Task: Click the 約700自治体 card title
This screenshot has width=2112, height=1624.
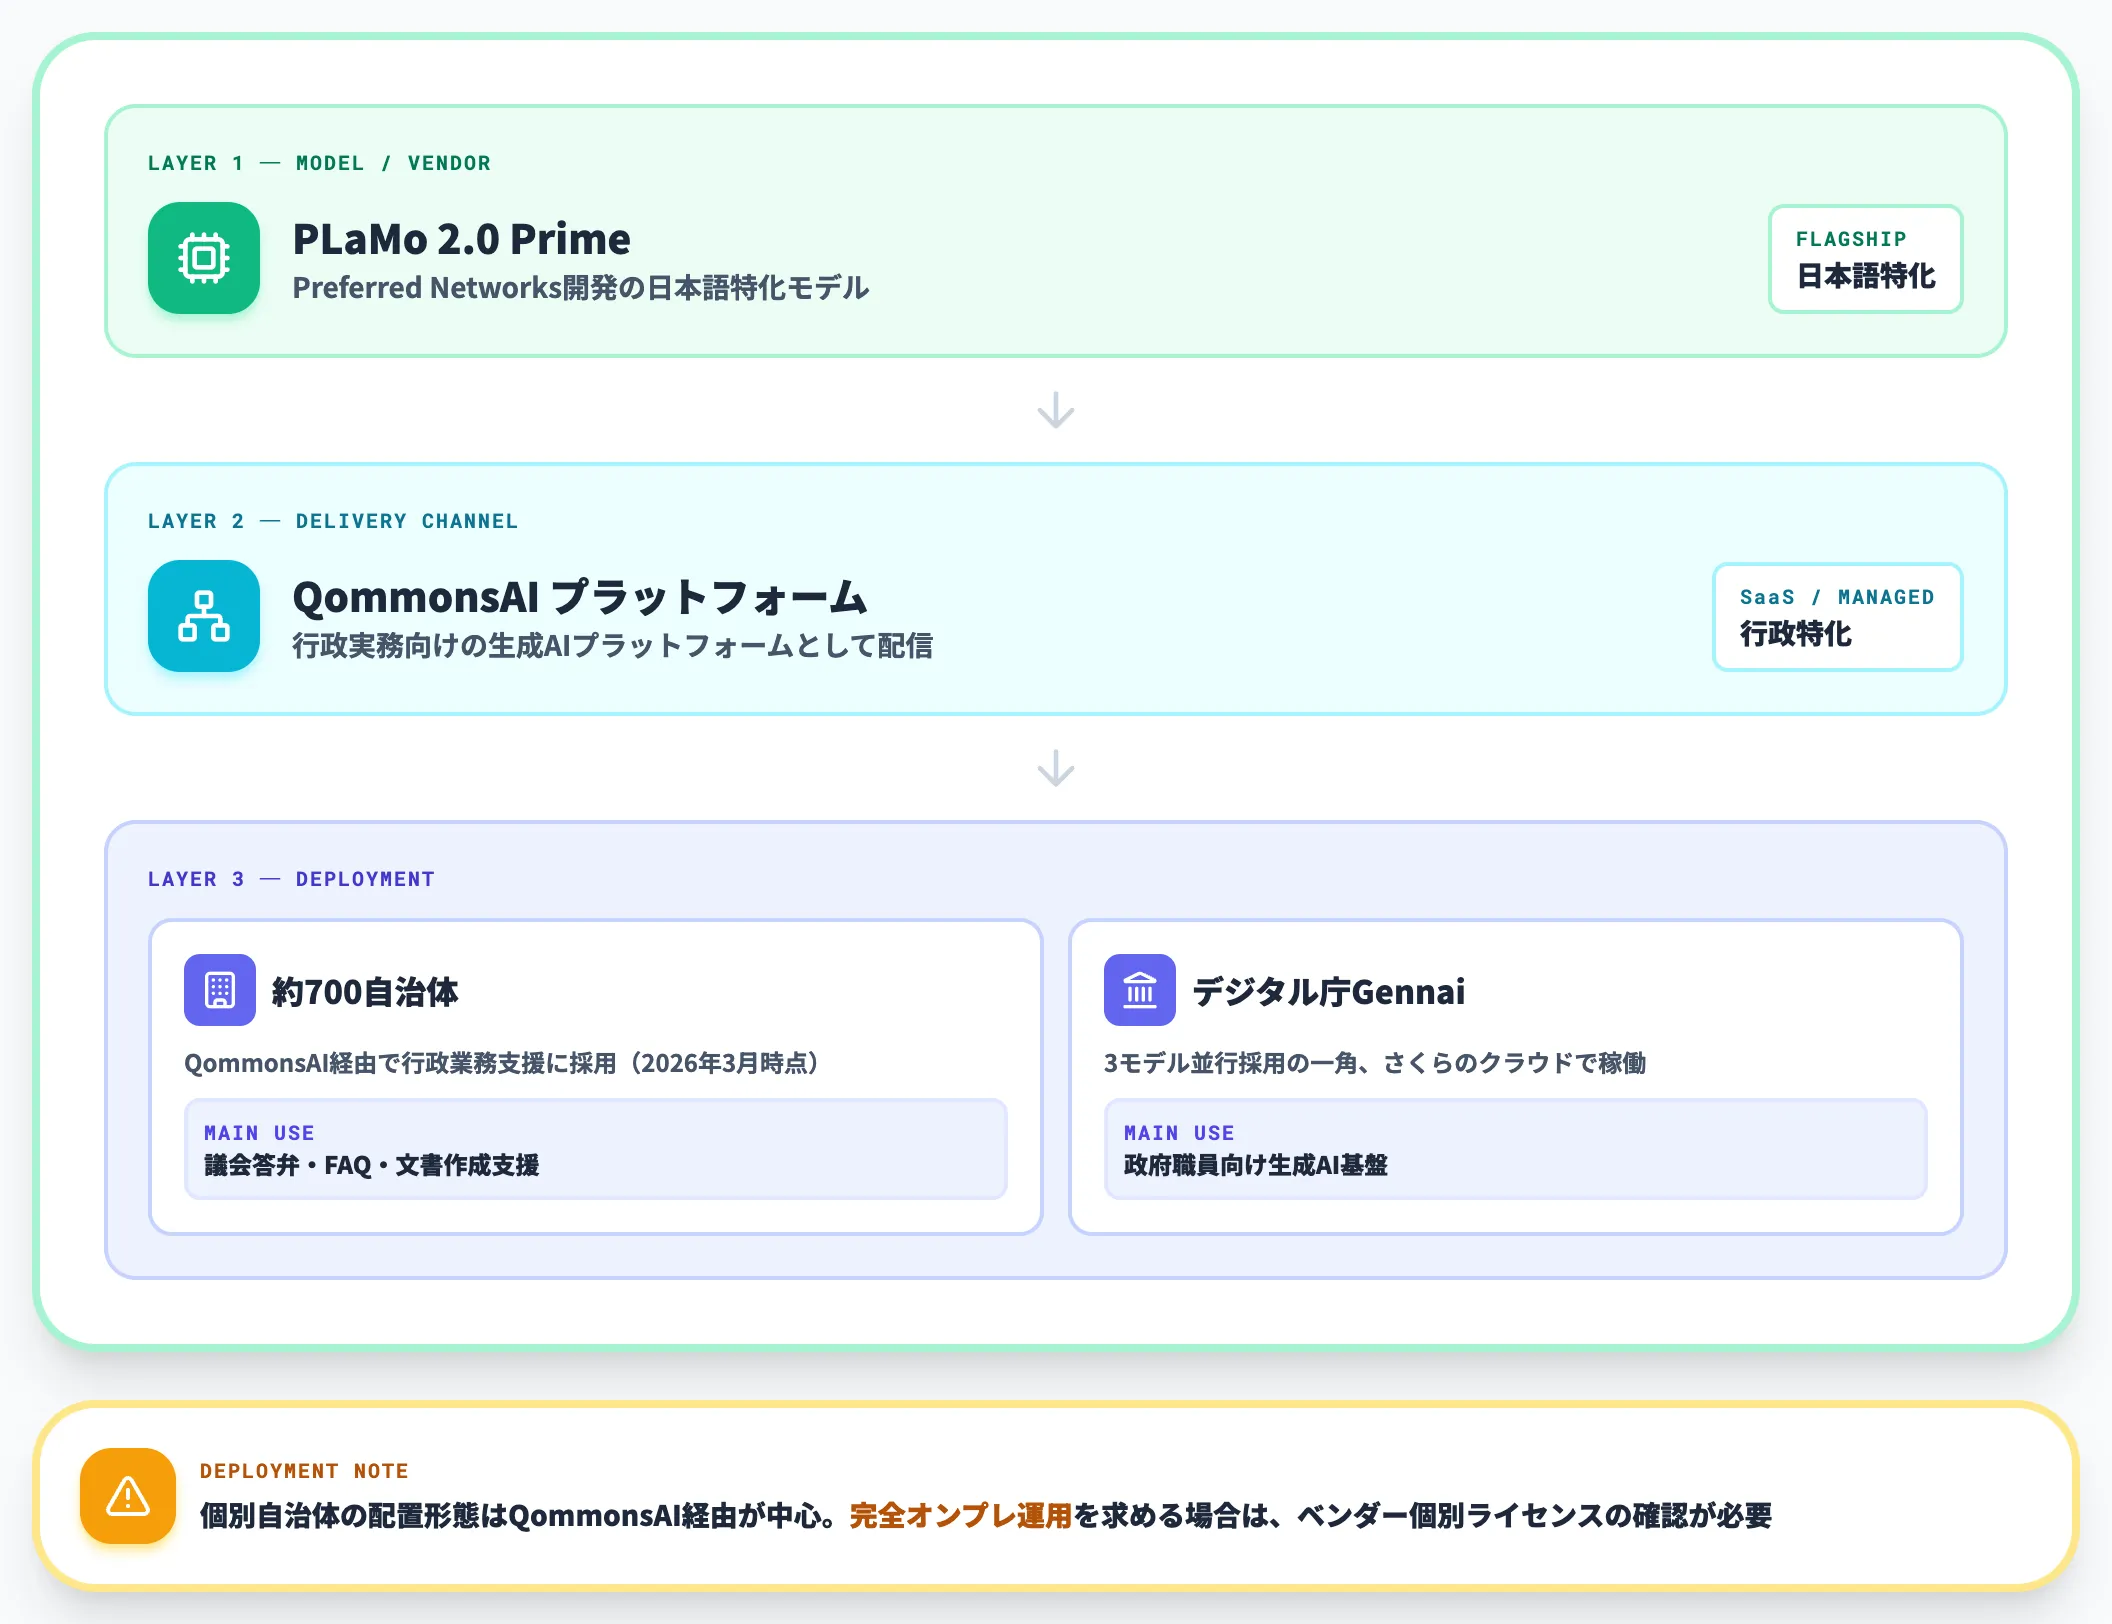Action: click(x=365, y=992)
